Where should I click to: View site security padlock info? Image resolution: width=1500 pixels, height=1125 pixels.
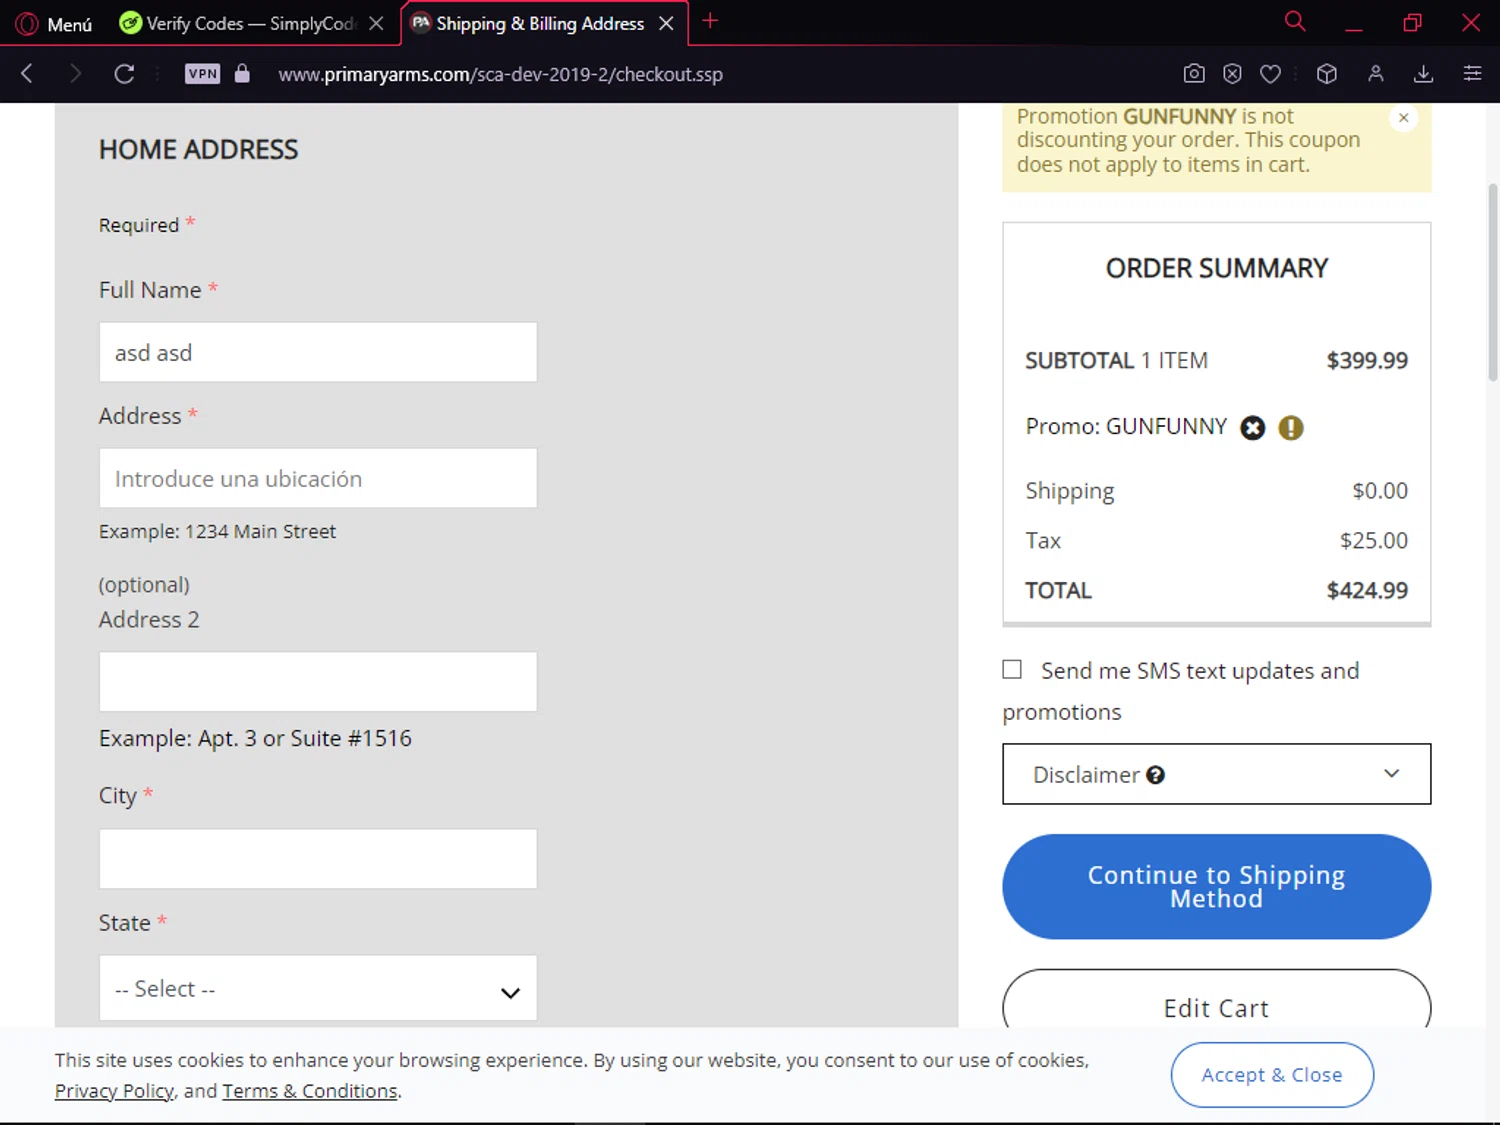(242, 73)
